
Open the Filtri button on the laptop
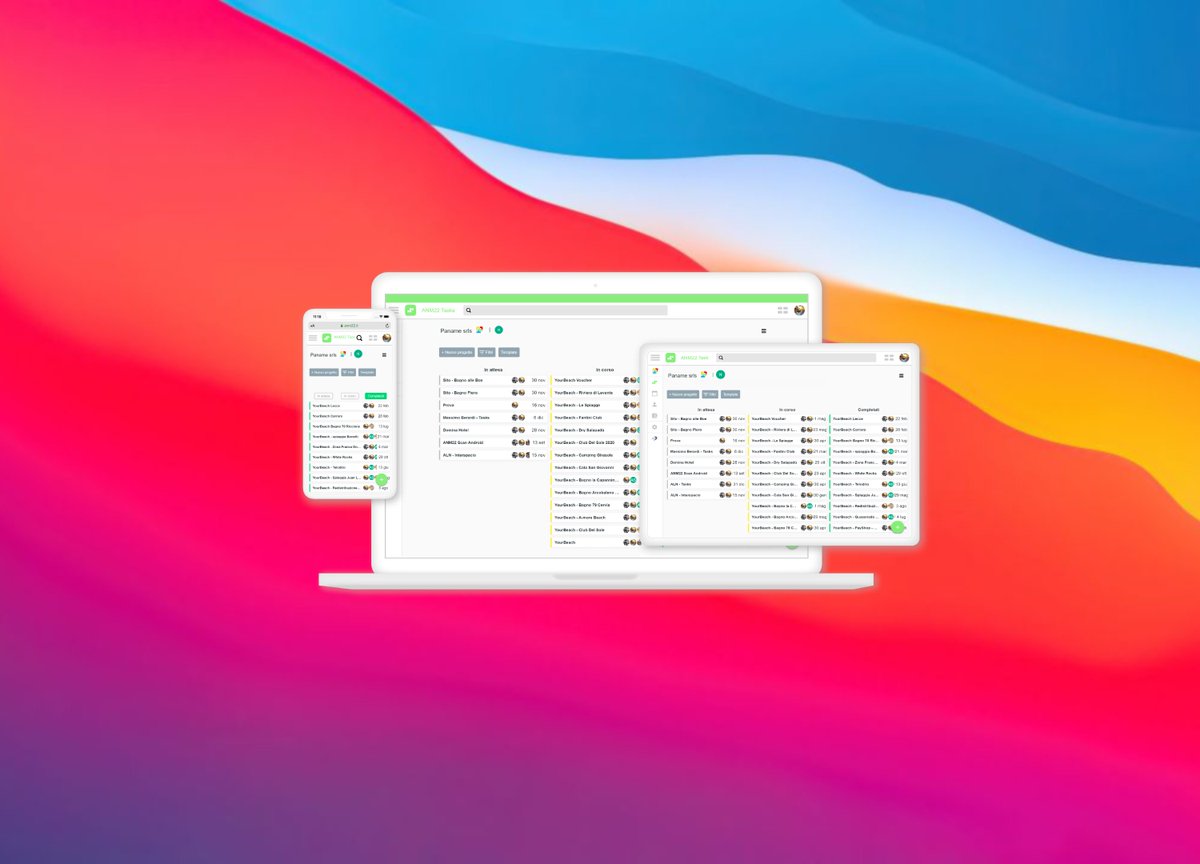point(486,352)
